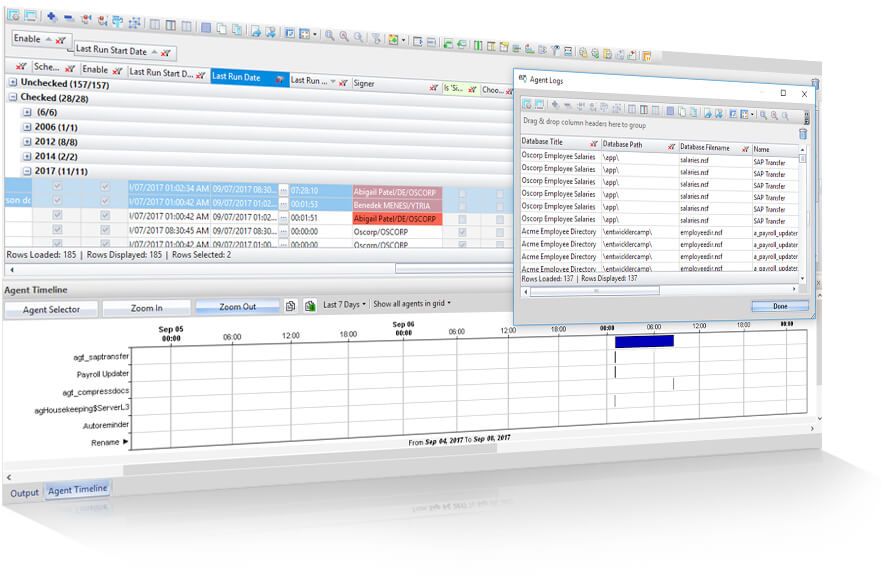Expand the Unchecked (157/157) group

[x=13, y=82]
